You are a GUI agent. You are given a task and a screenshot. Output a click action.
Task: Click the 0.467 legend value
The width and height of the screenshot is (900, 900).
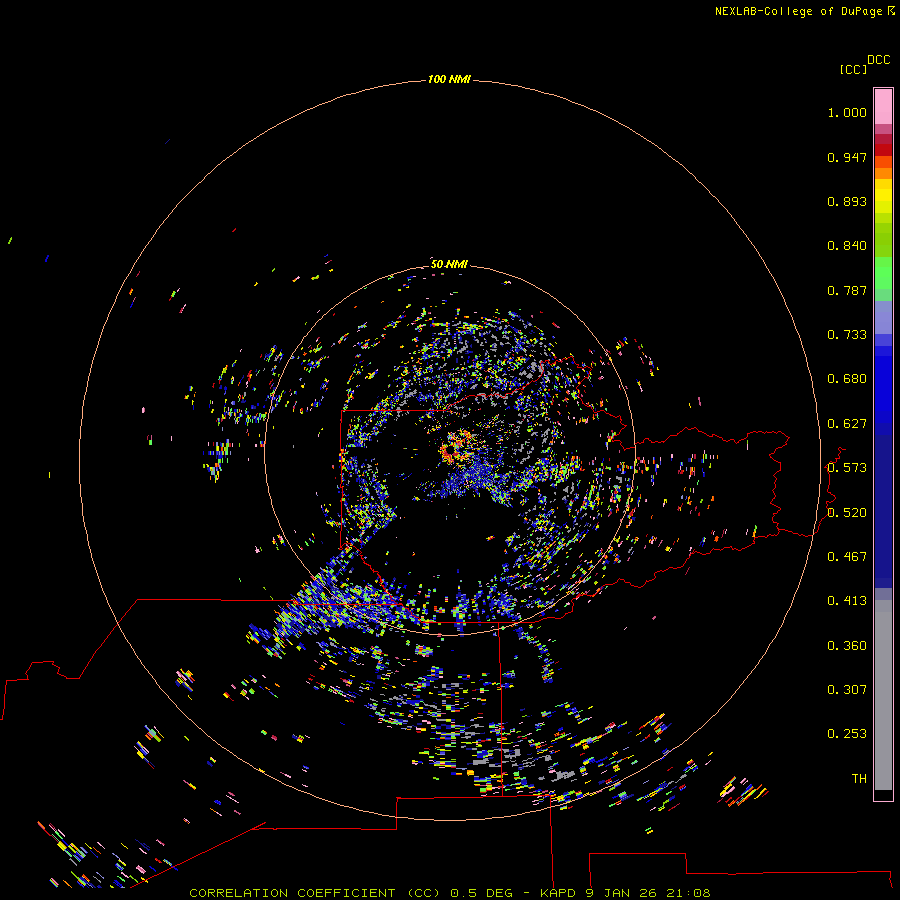[847, 557]
